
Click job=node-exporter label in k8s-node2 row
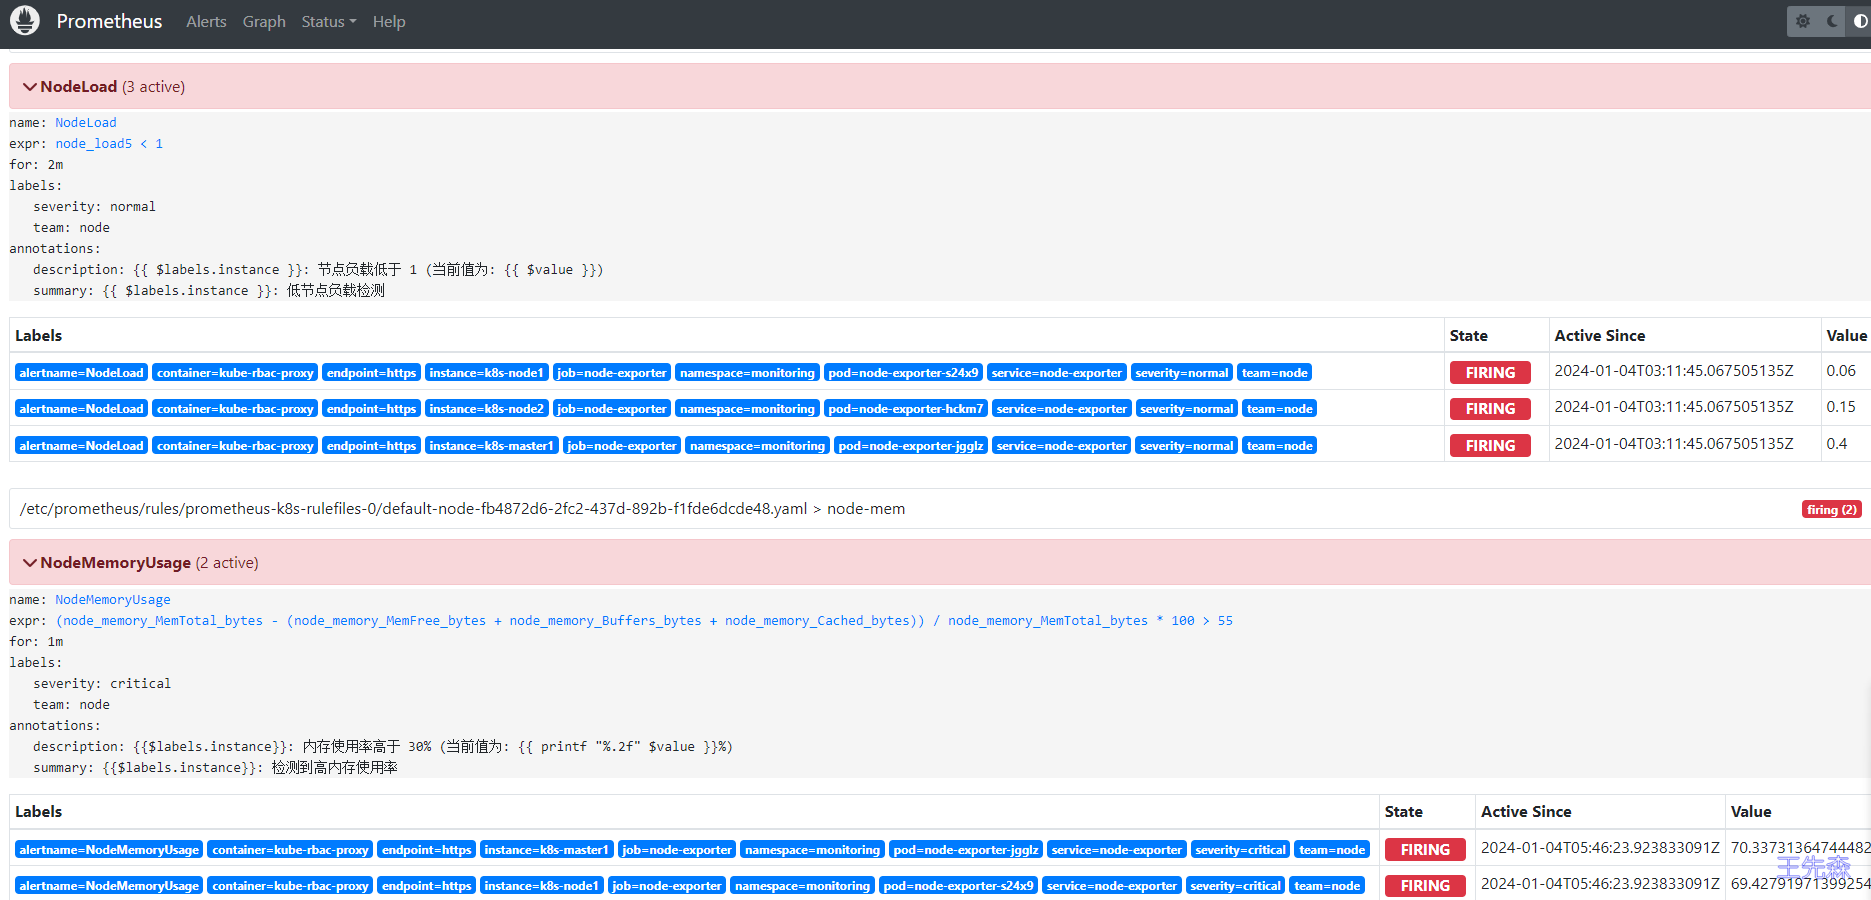tap(612, 409)
